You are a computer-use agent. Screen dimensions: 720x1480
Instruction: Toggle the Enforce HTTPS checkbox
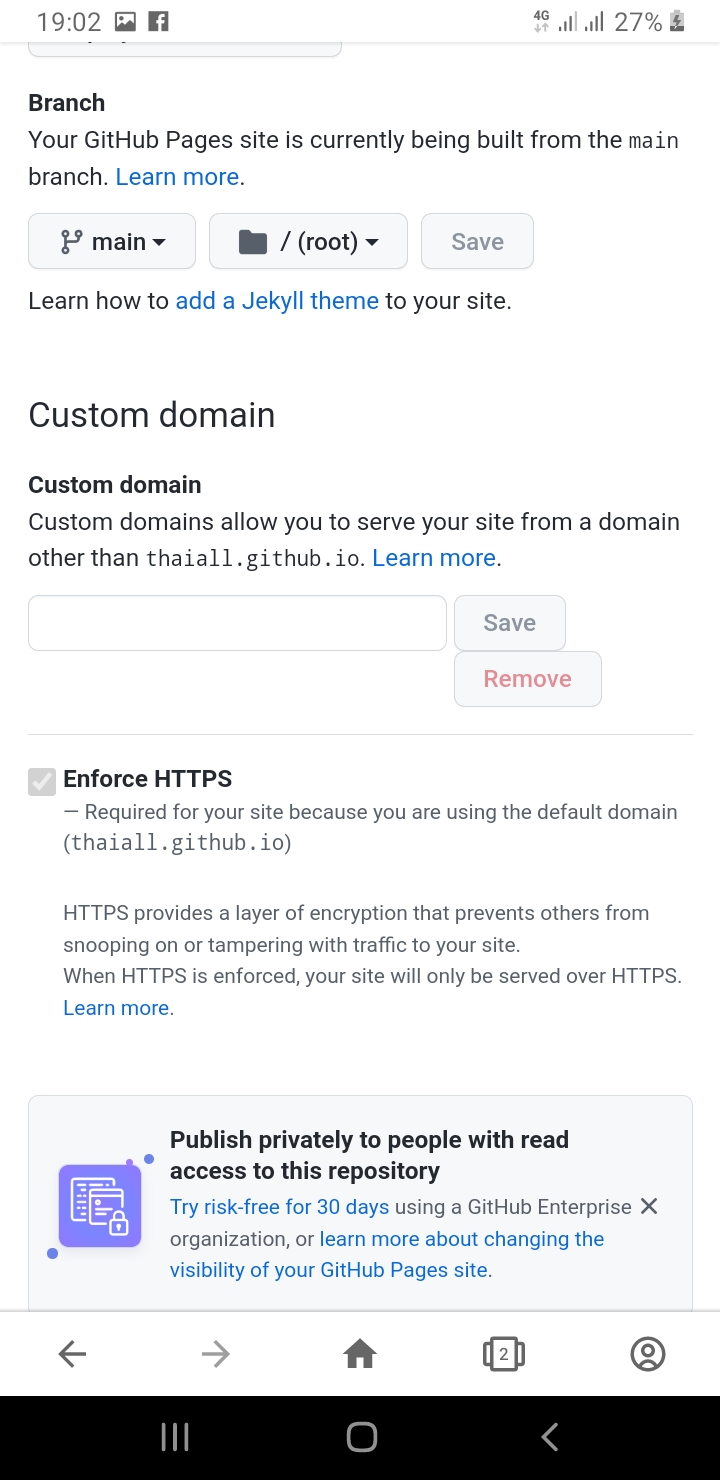coord(42,781)
